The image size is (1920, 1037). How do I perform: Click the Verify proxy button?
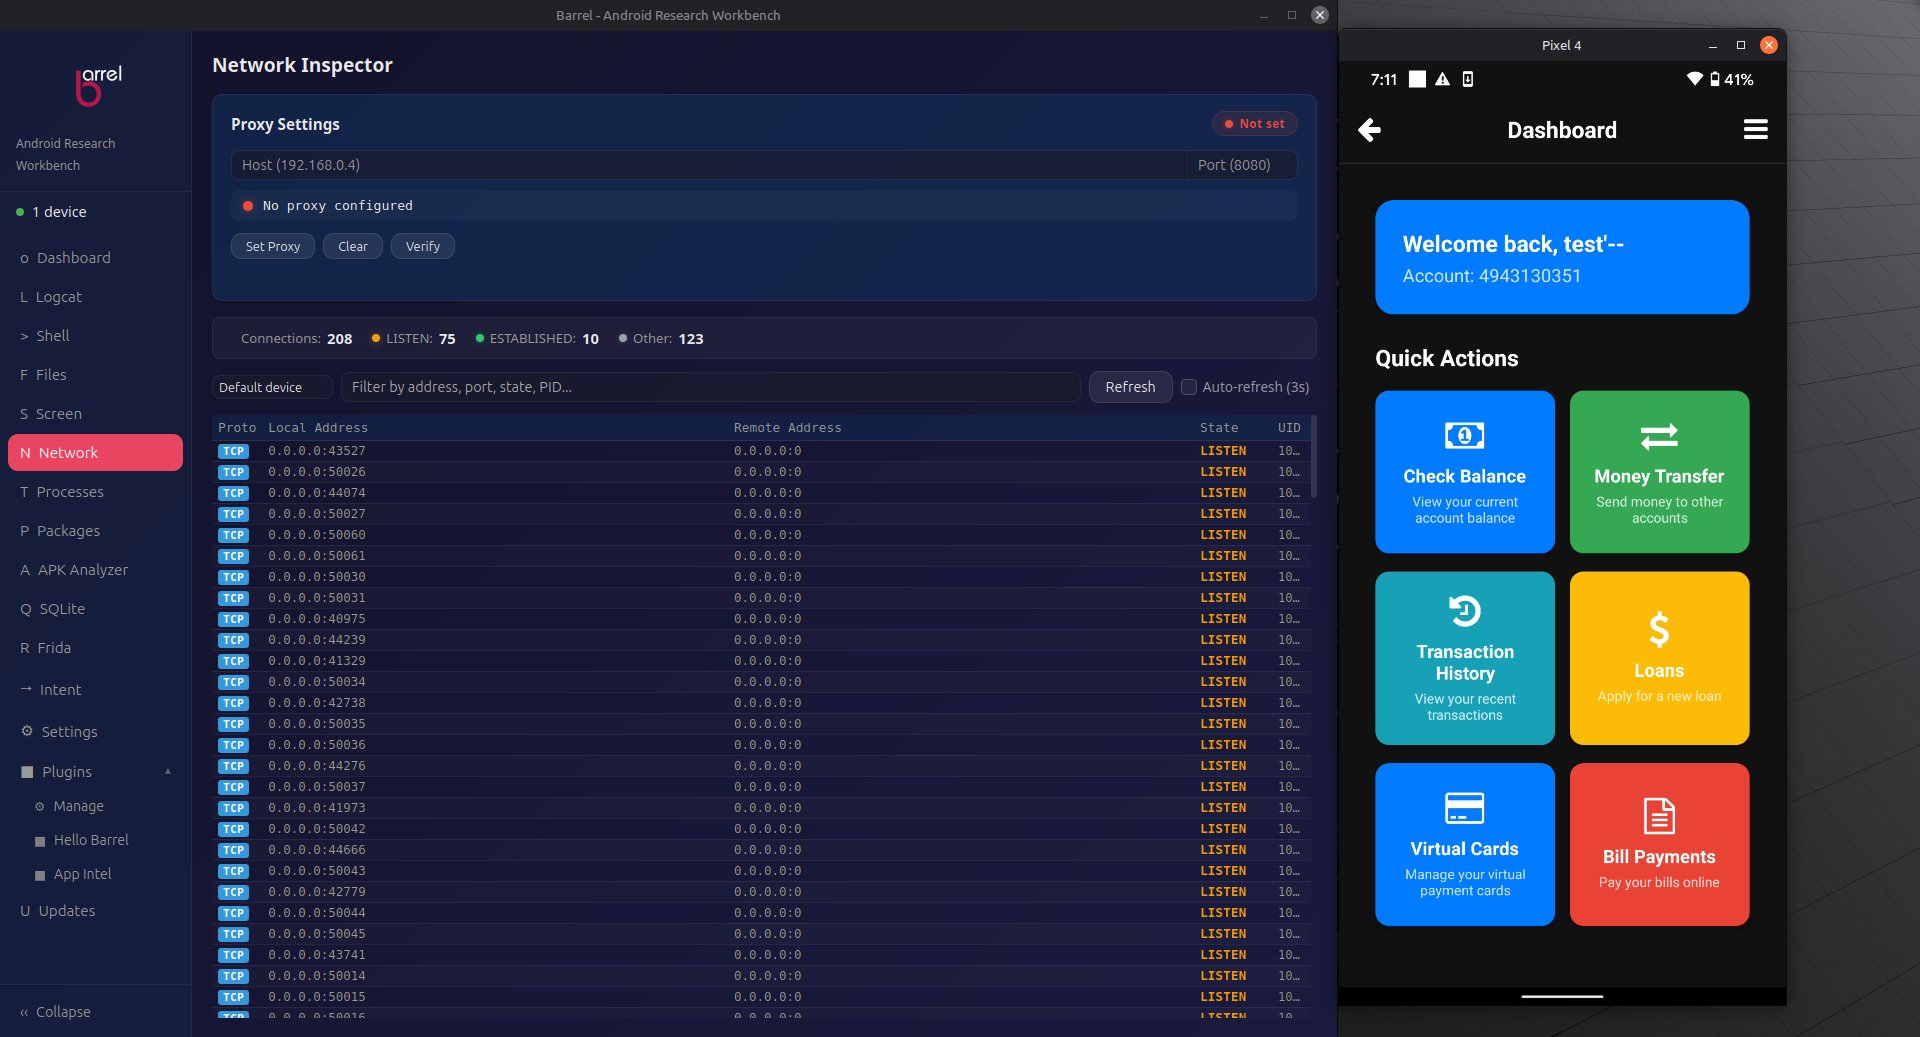423,246
